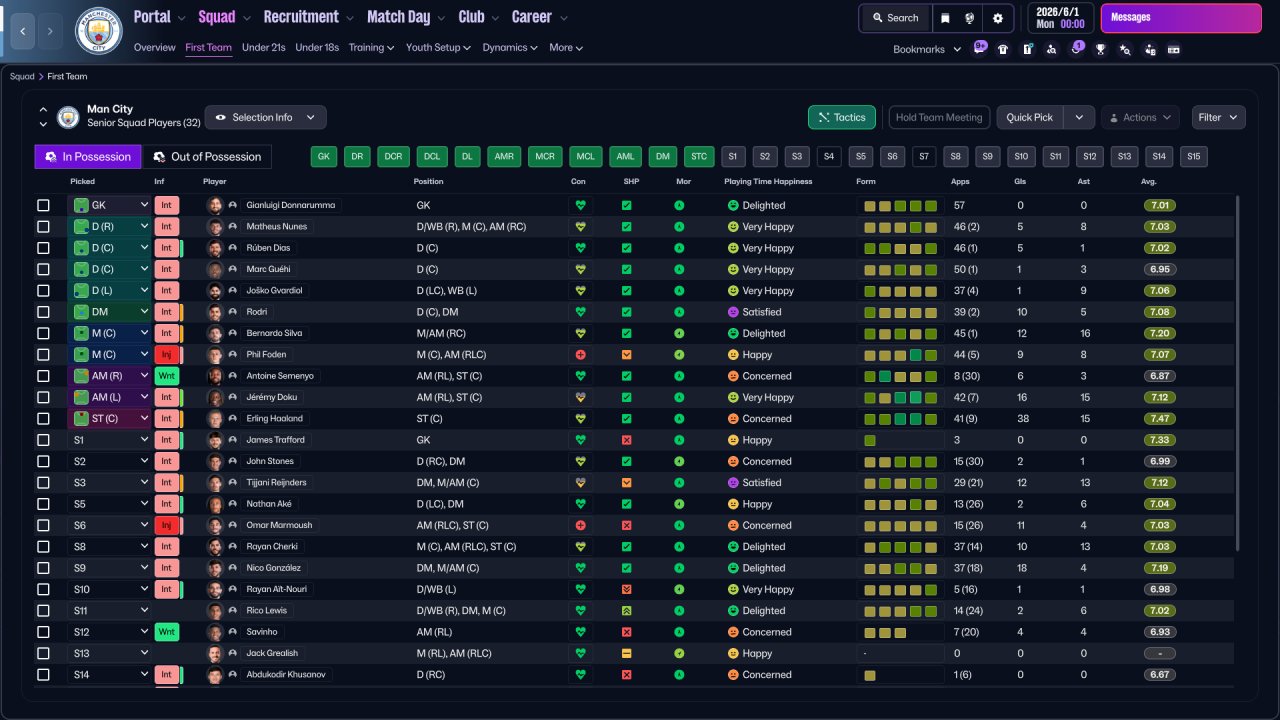
Task: Tick the checkbox for Phil Foden
Action: tap(43, 355)
